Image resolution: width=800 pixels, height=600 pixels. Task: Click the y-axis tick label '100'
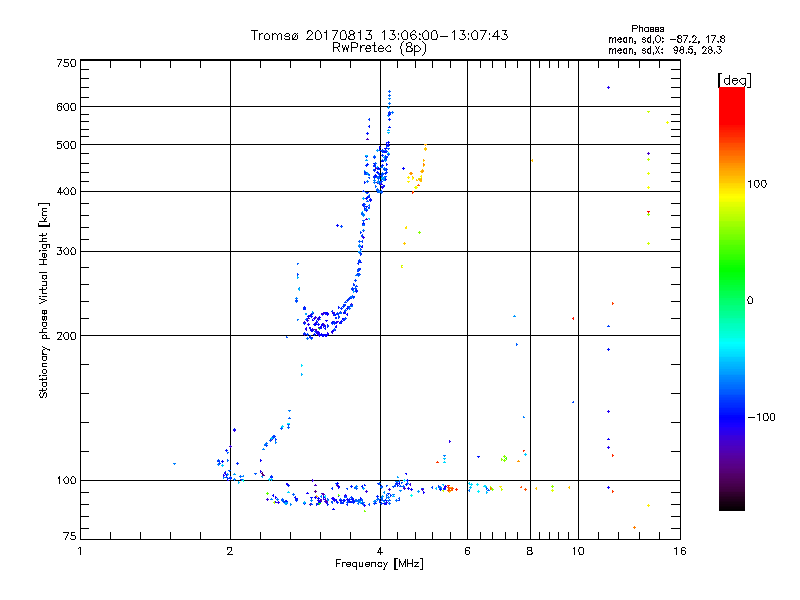(67, 480)
